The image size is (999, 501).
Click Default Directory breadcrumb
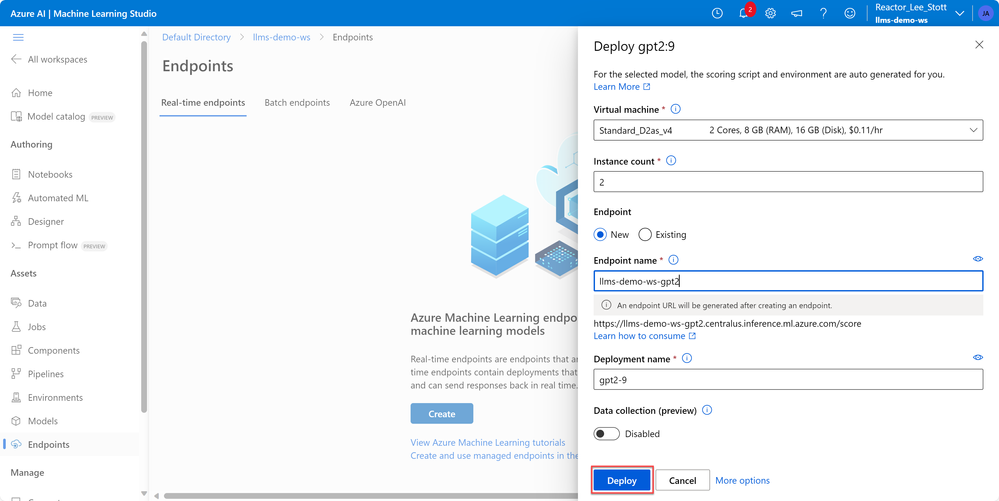click(x=196, y=38)
